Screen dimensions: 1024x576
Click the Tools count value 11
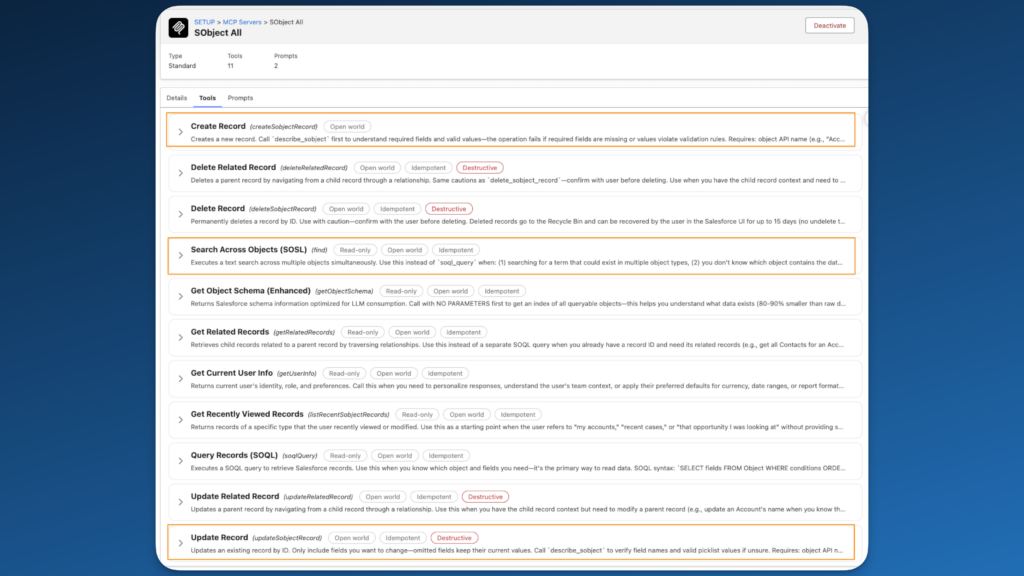point(231,66)
